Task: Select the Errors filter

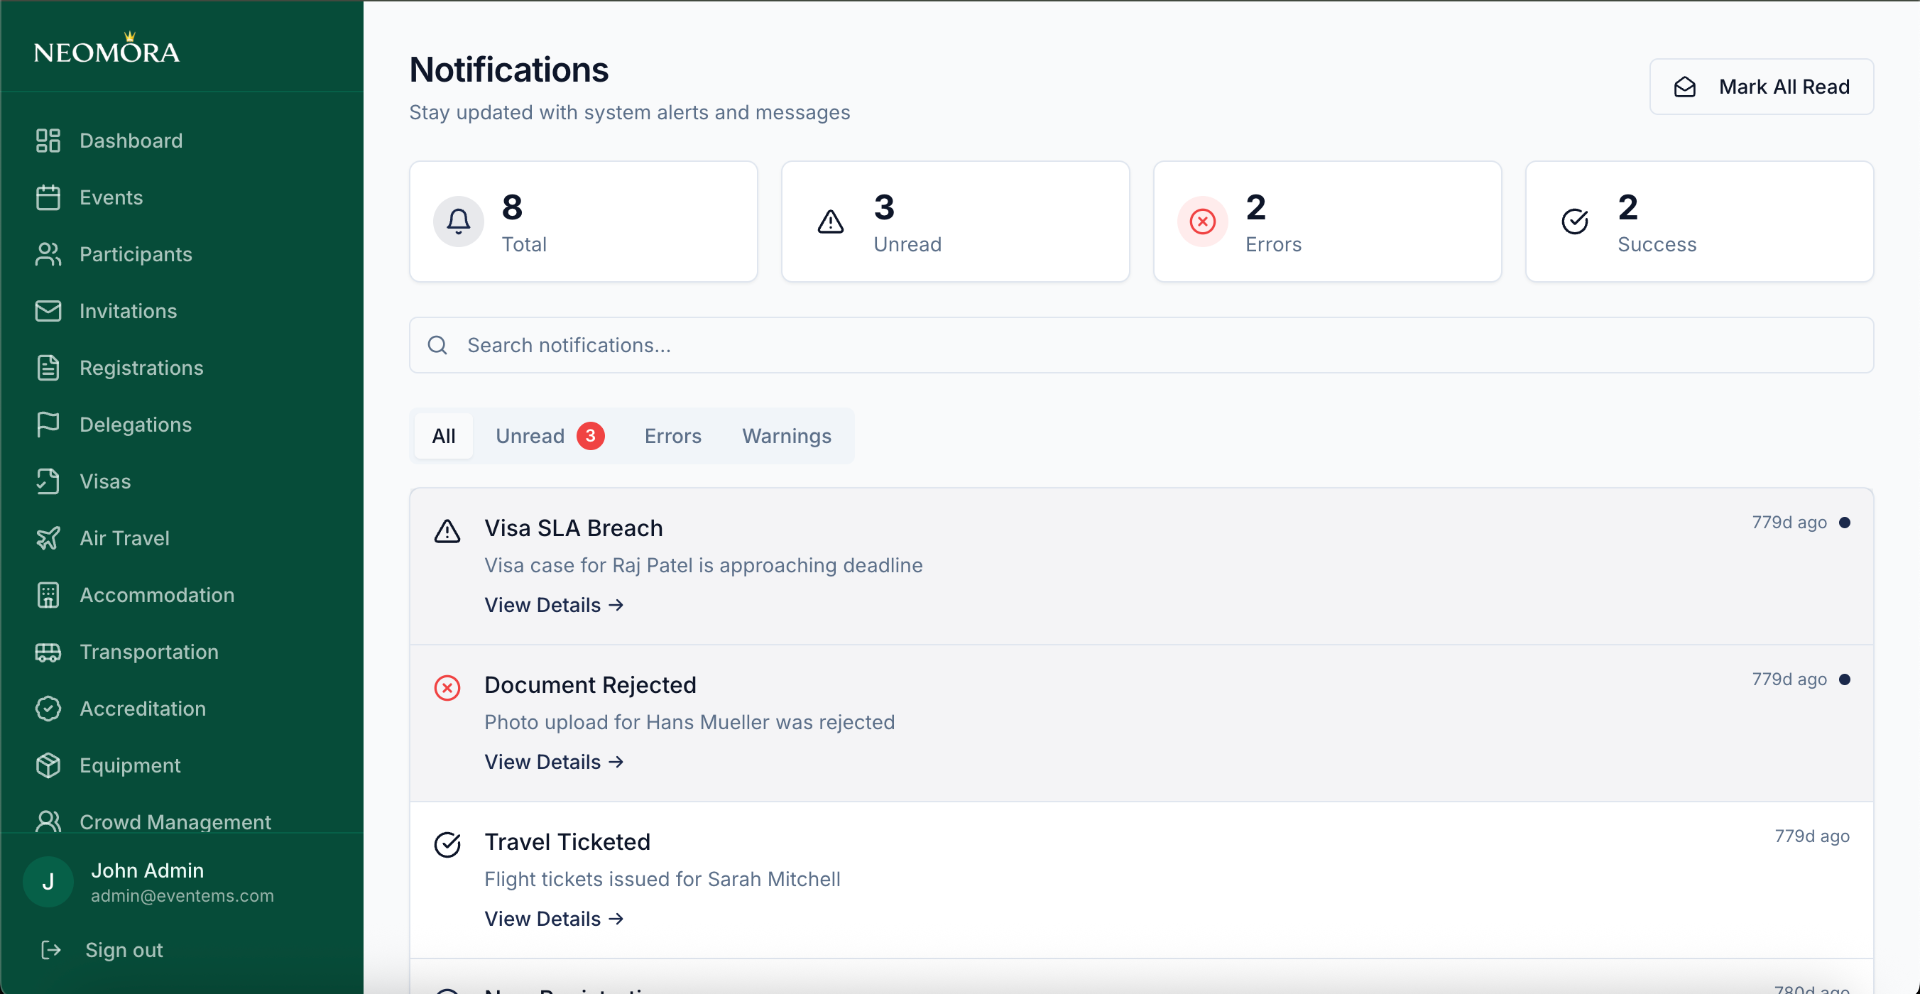Action: coord(672,436)
